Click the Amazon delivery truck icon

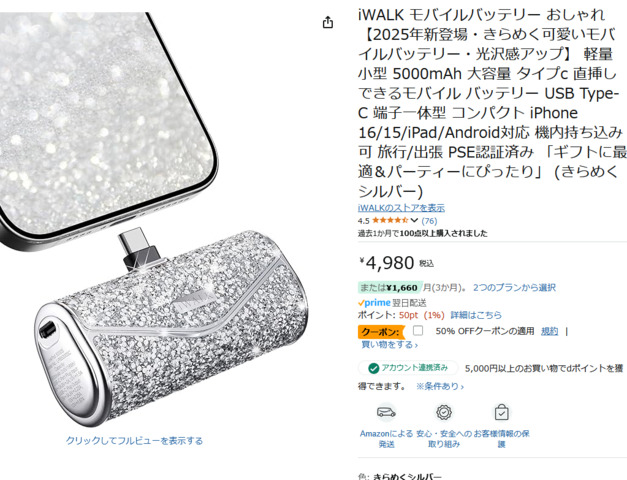386,412
